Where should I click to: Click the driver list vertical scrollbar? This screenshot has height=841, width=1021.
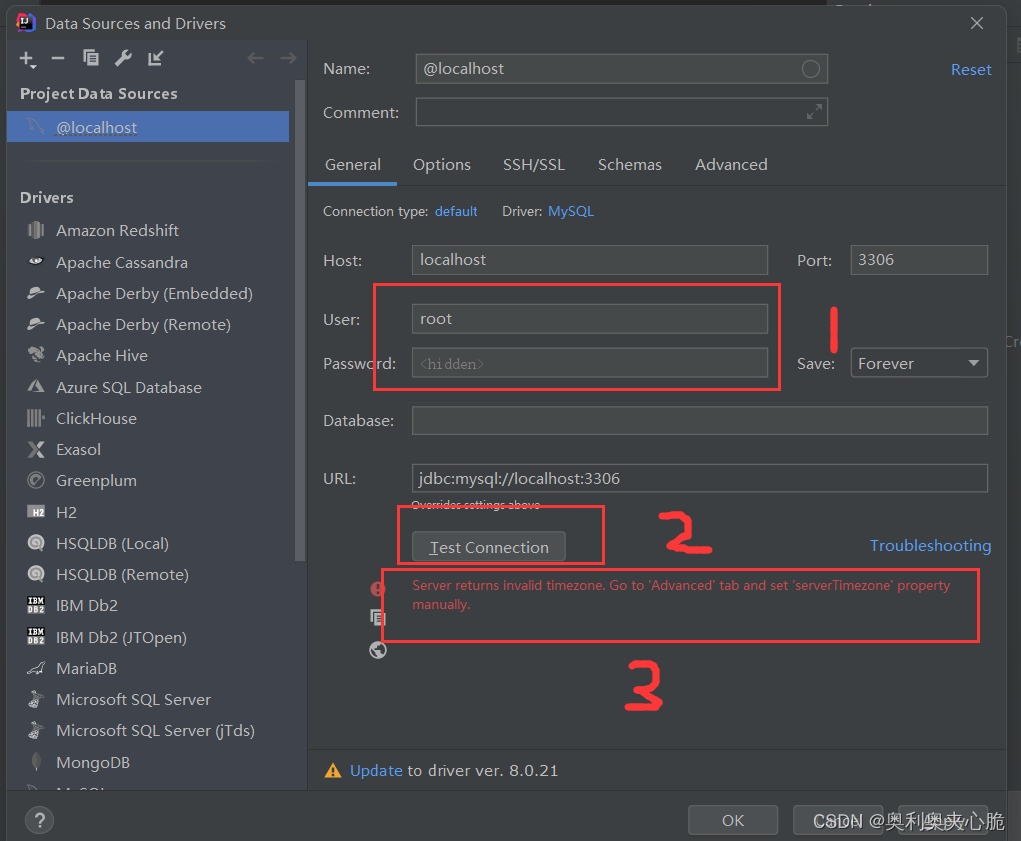(x=300, y=319)
